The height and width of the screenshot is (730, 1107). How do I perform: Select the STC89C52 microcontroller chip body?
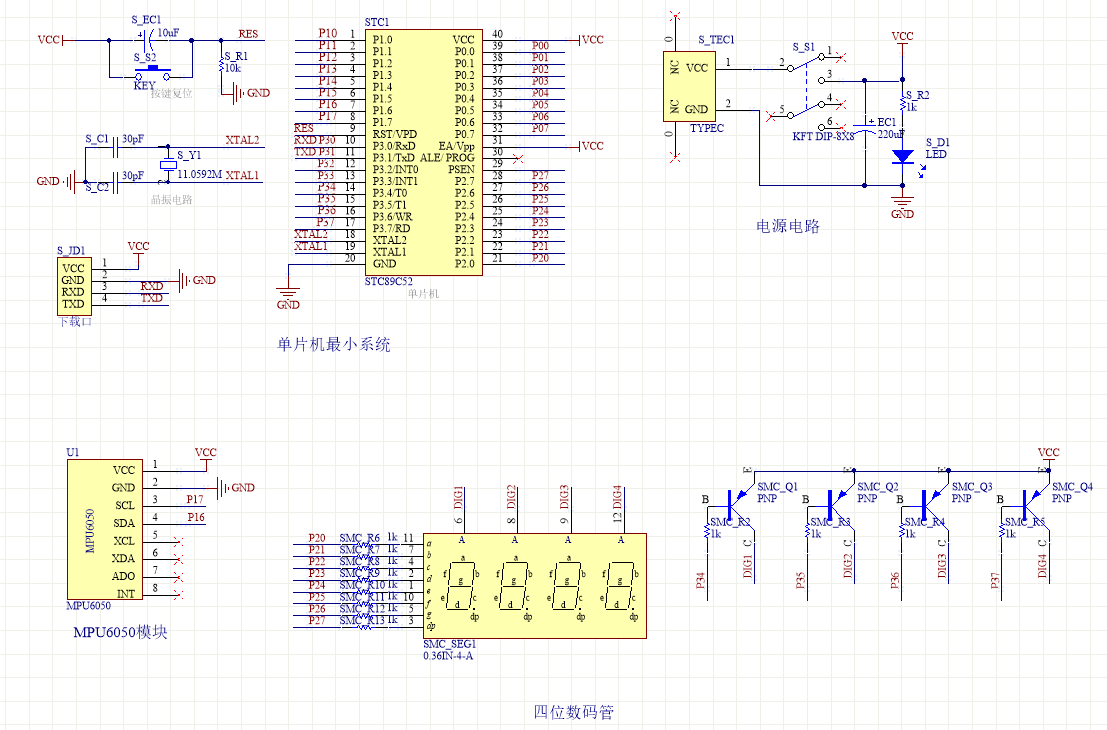(x=424, y=152)
